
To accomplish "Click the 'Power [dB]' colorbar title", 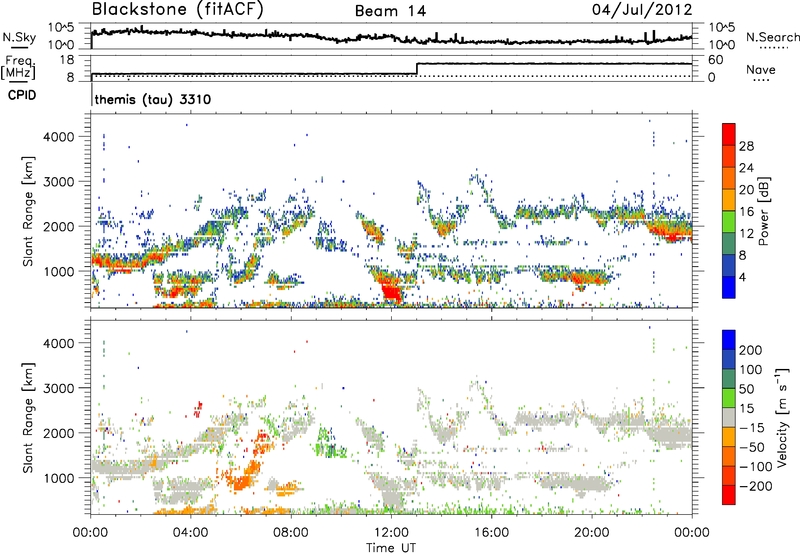I will pyautogui.click(x=763, y=211).
